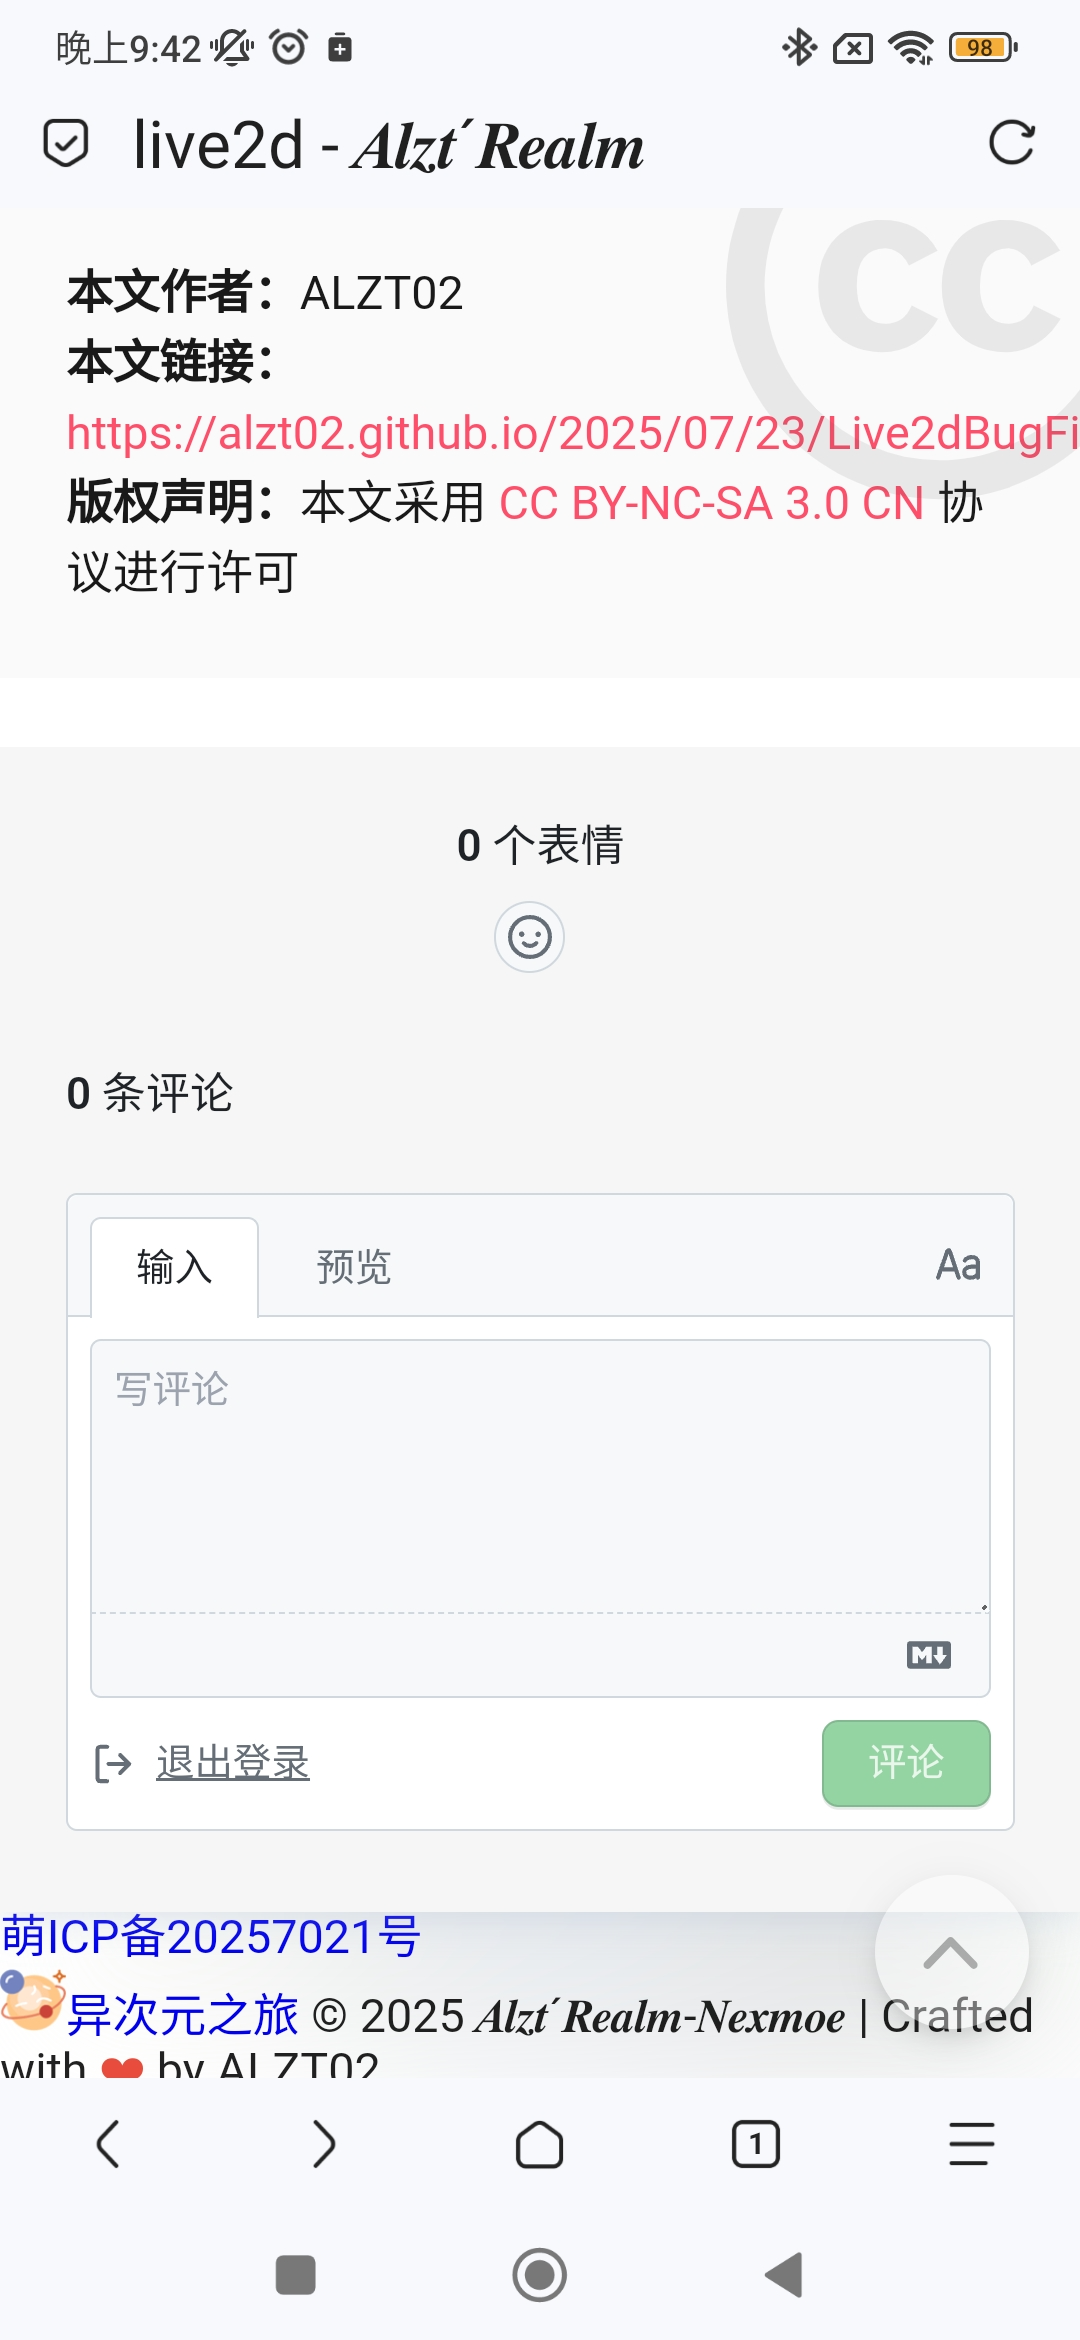Image resolution: width=1080 pixels, height=2340 pixels.
Task: Submit with the green 评论 button
Action: (x=906, y=1763)
